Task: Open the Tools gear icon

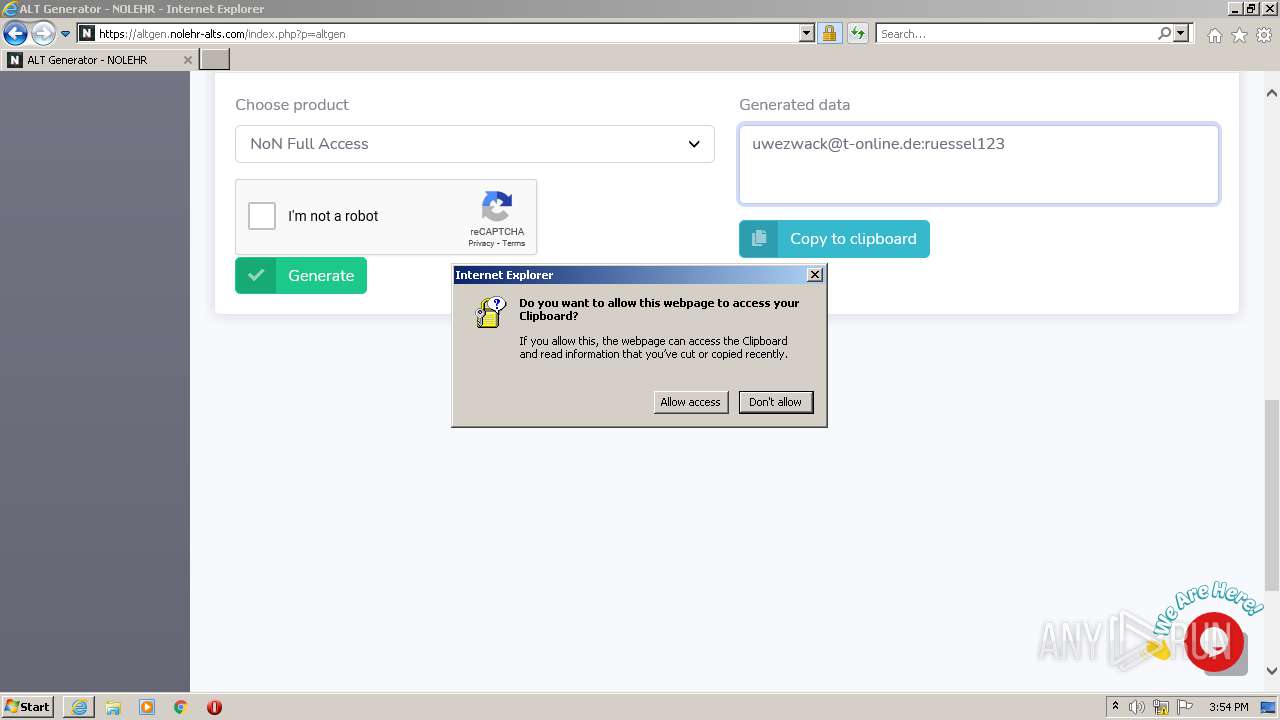Action: pyautogui.click(x=1264, y=35)
